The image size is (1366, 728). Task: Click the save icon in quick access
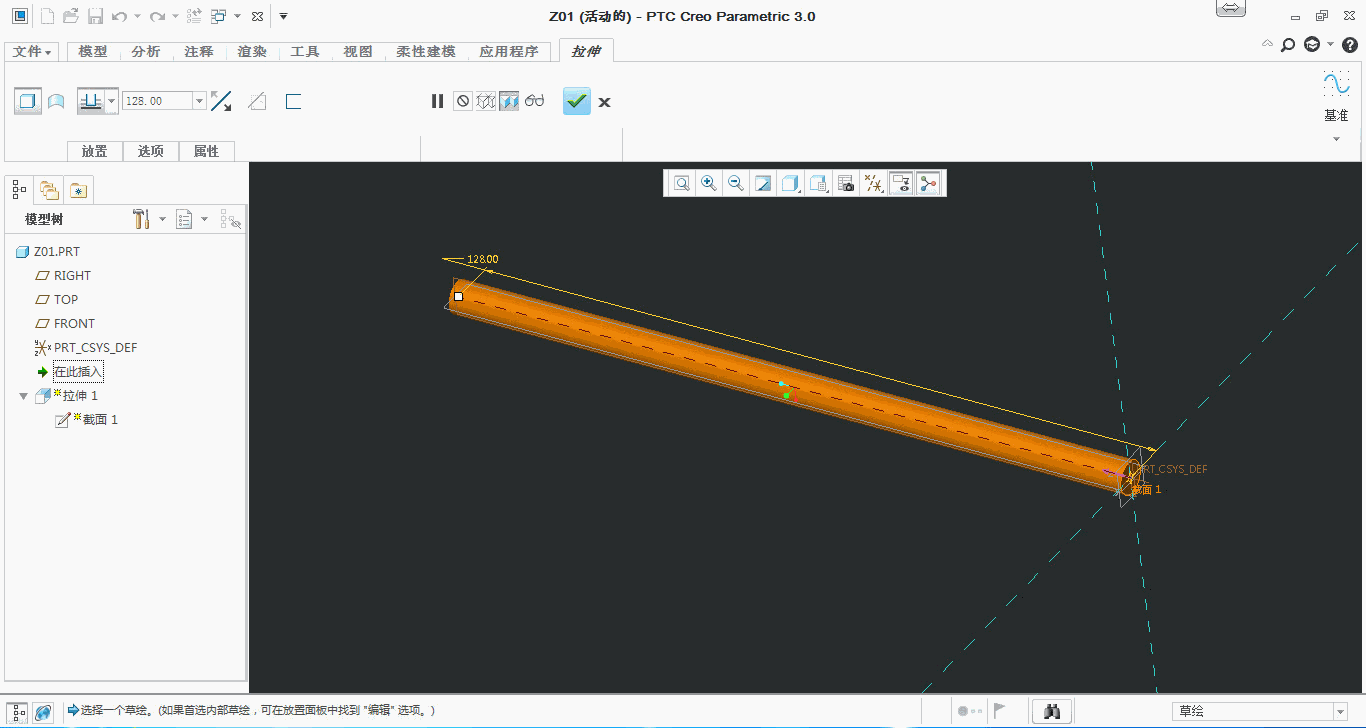click(95, 16)
